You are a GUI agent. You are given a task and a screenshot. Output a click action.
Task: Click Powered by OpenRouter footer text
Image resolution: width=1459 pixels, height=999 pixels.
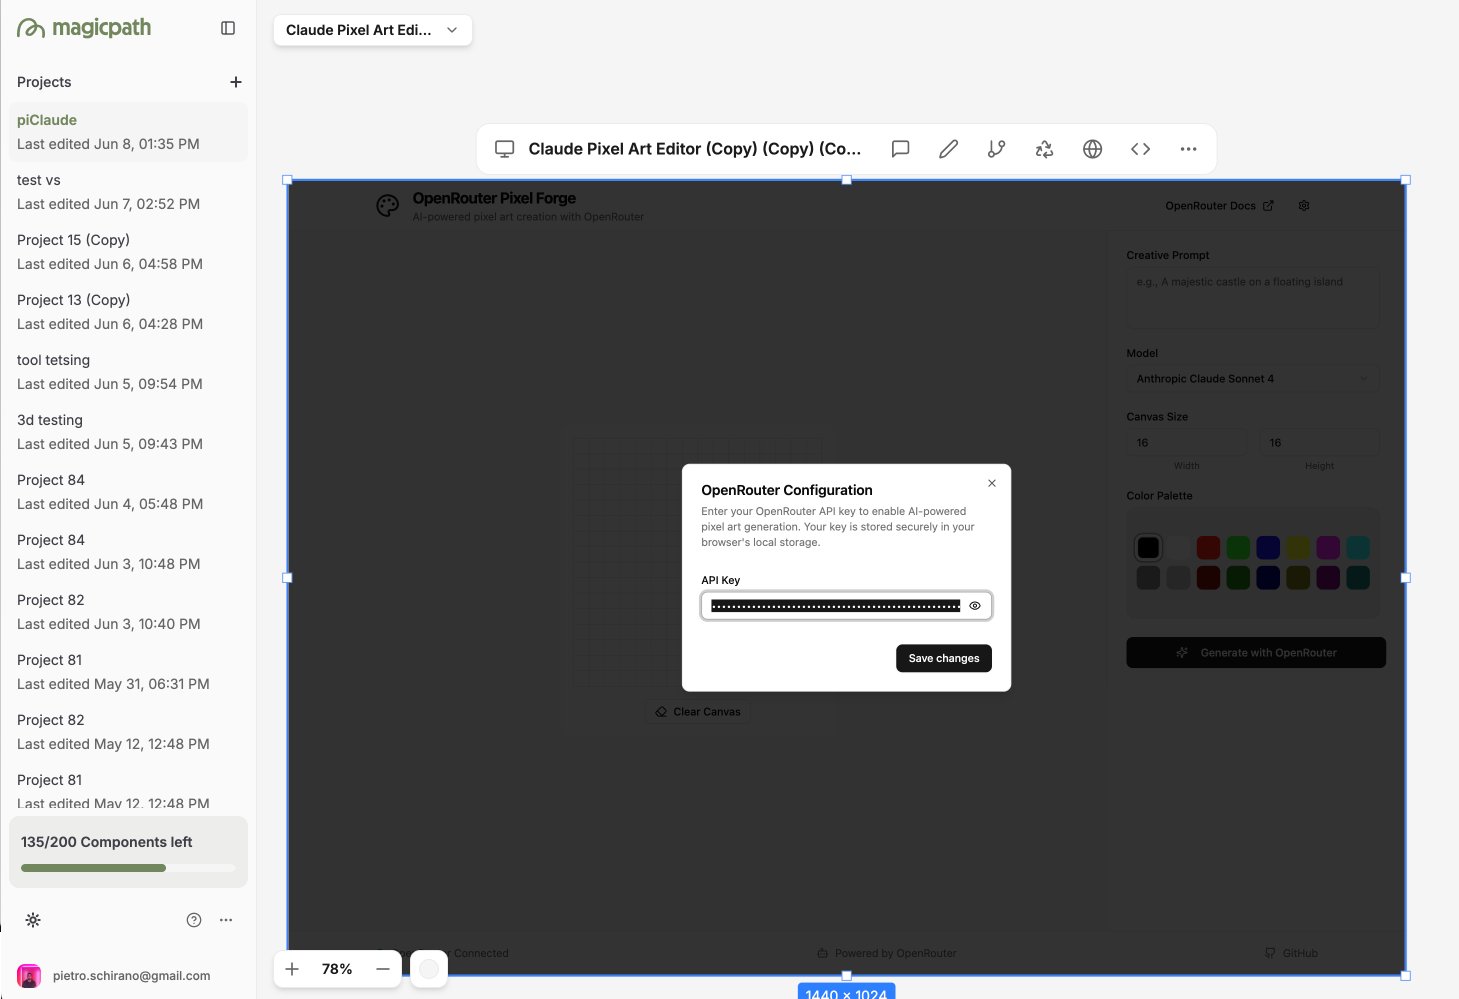[895, 953]
